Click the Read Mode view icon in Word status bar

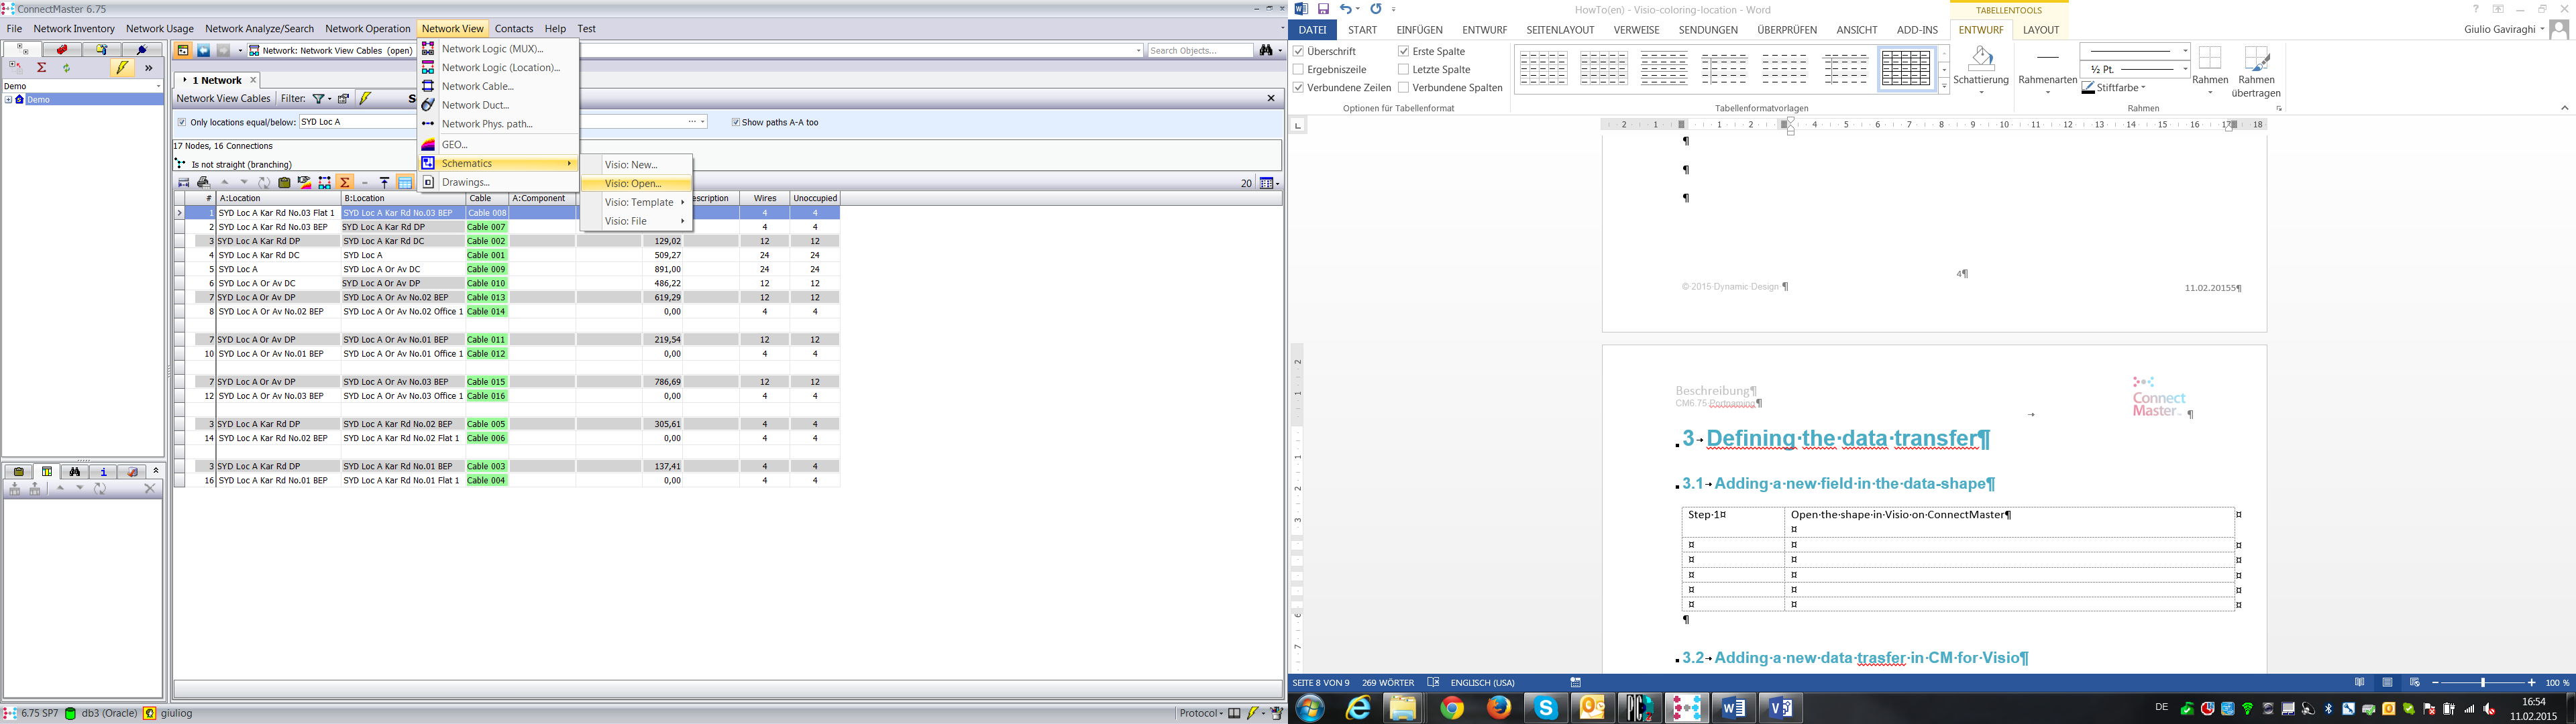2360,683
